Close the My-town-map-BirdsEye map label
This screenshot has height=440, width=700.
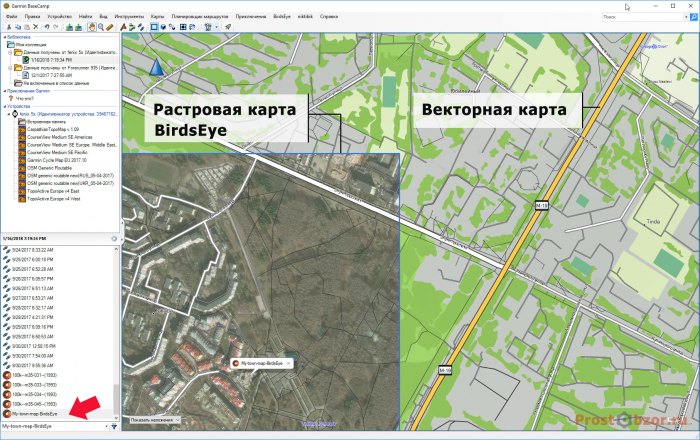[288, 364]
